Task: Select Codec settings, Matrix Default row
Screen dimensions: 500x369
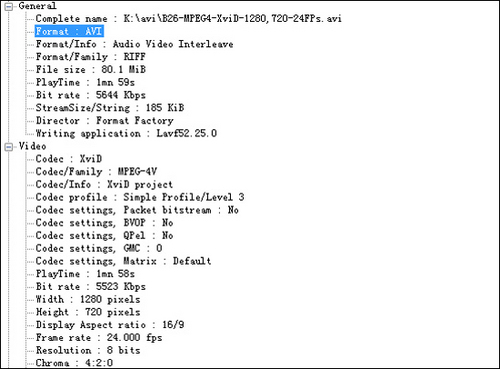Action: (x=123, y=261)
